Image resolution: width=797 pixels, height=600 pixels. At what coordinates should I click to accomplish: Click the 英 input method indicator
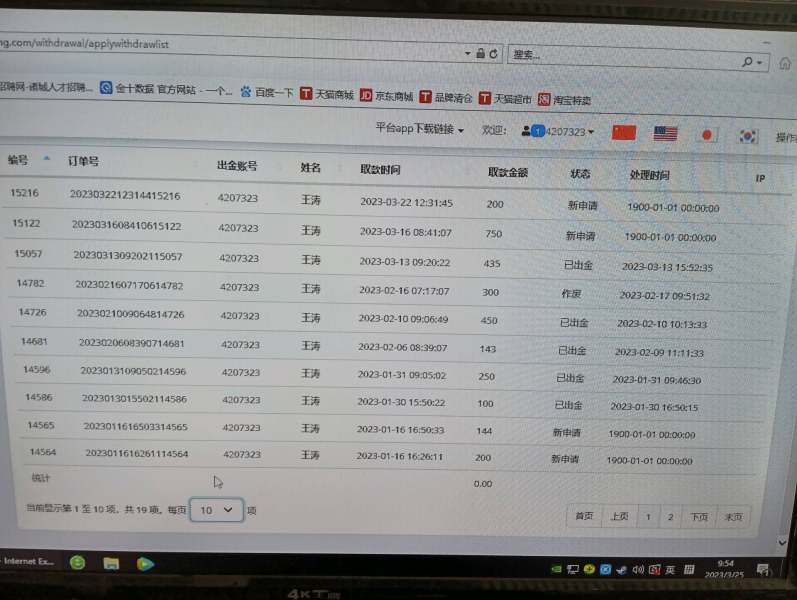pyautogui.click(x=670, y=570)
